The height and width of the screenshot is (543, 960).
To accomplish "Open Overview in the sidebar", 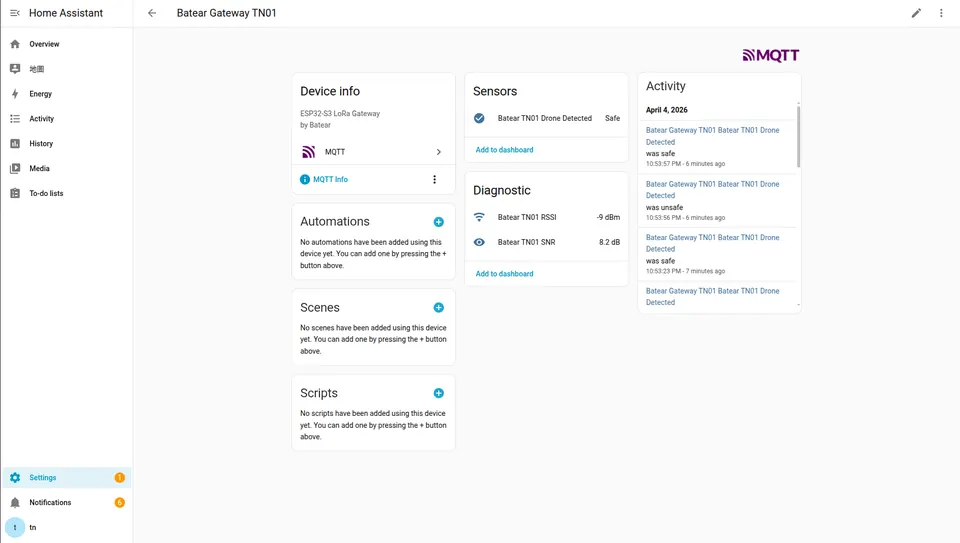I will [x=67, y=44].
